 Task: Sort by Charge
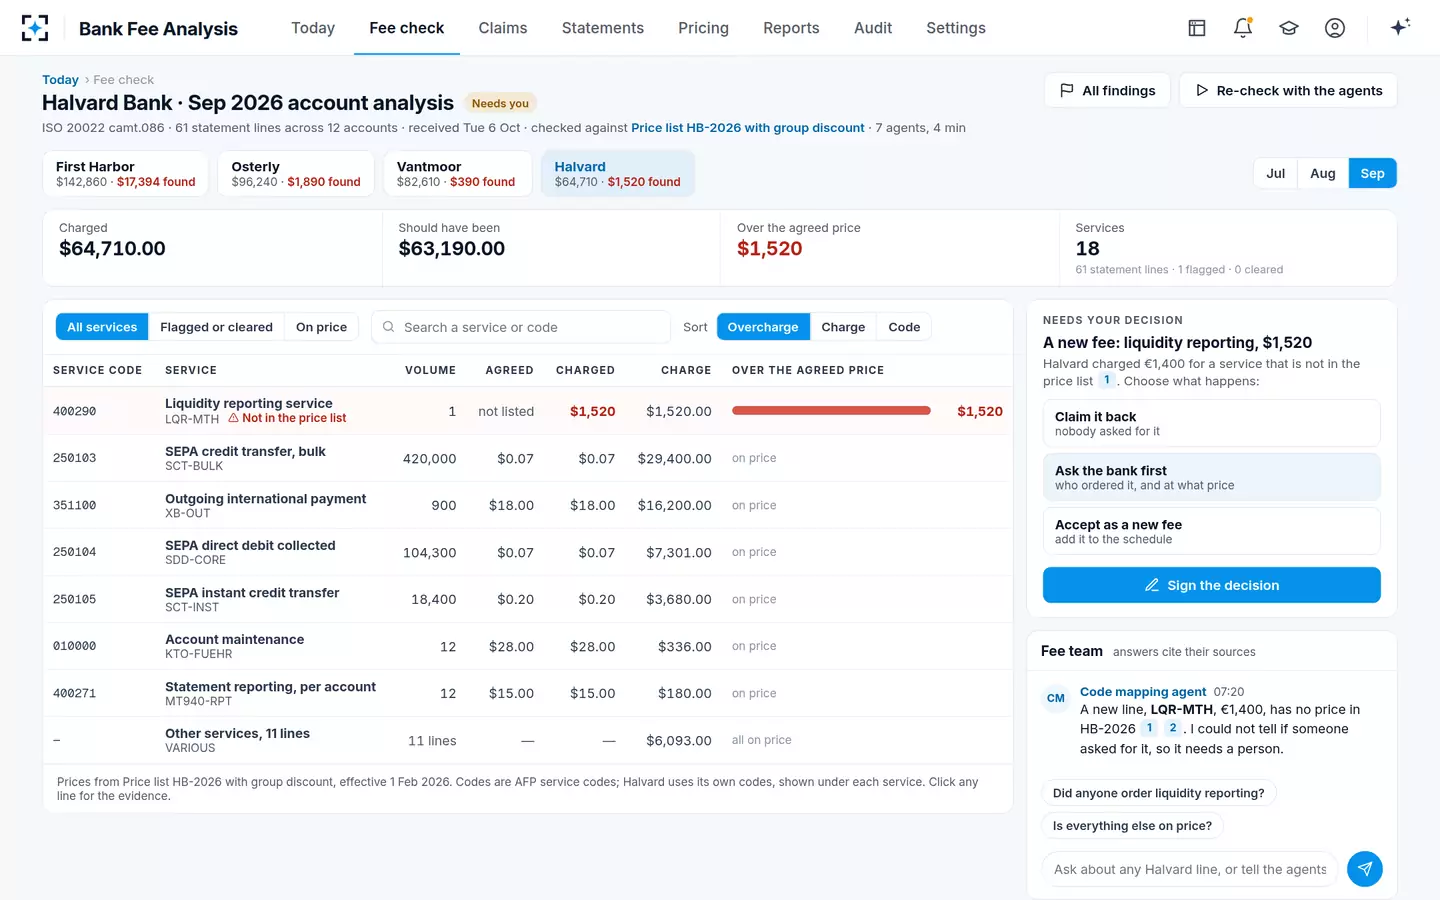tap(843, 327)
